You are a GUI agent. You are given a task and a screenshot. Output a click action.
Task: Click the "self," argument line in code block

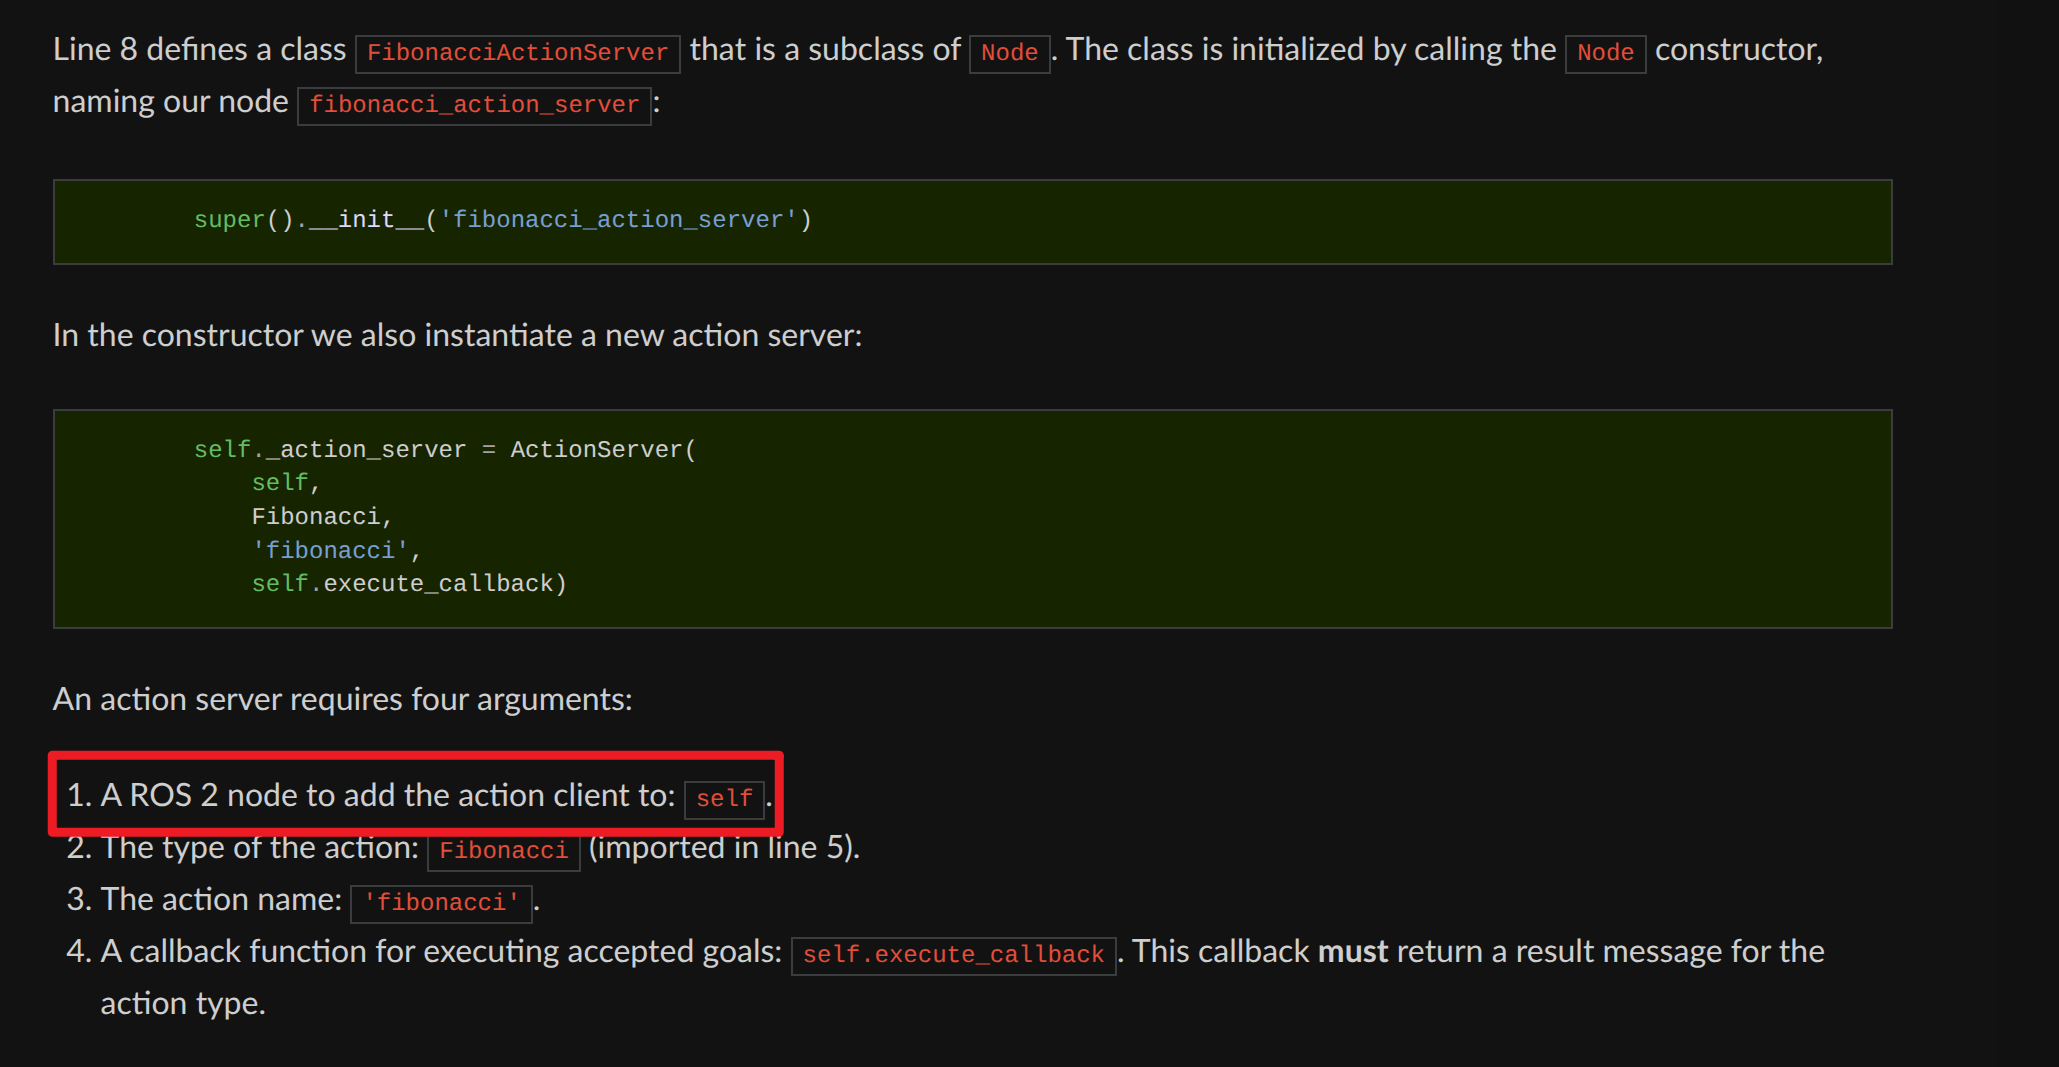[285, 483]
